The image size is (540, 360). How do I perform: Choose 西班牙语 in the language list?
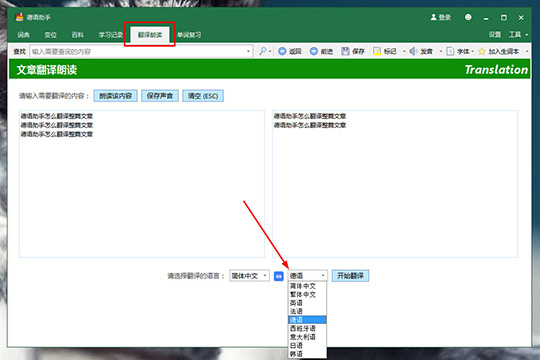coord(307,328)
